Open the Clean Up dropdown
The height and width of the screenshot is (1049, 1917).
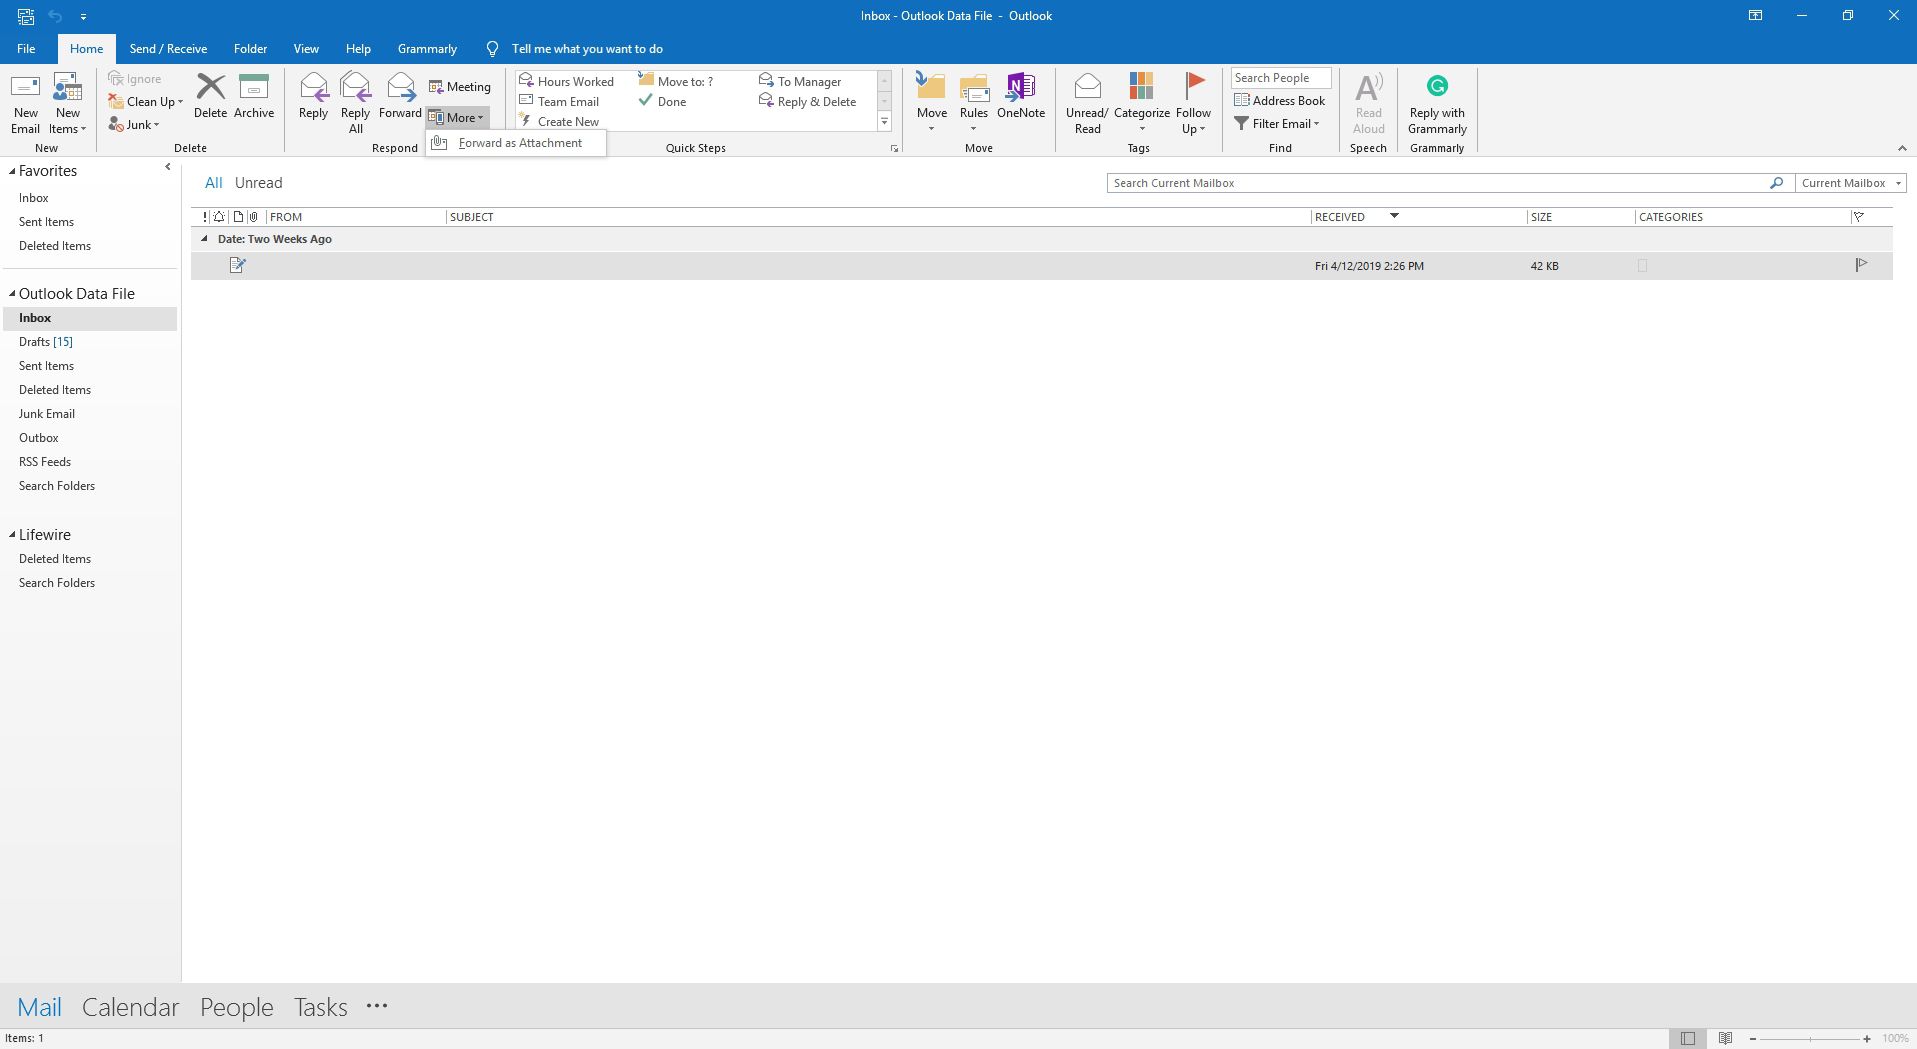coord(146,102)
